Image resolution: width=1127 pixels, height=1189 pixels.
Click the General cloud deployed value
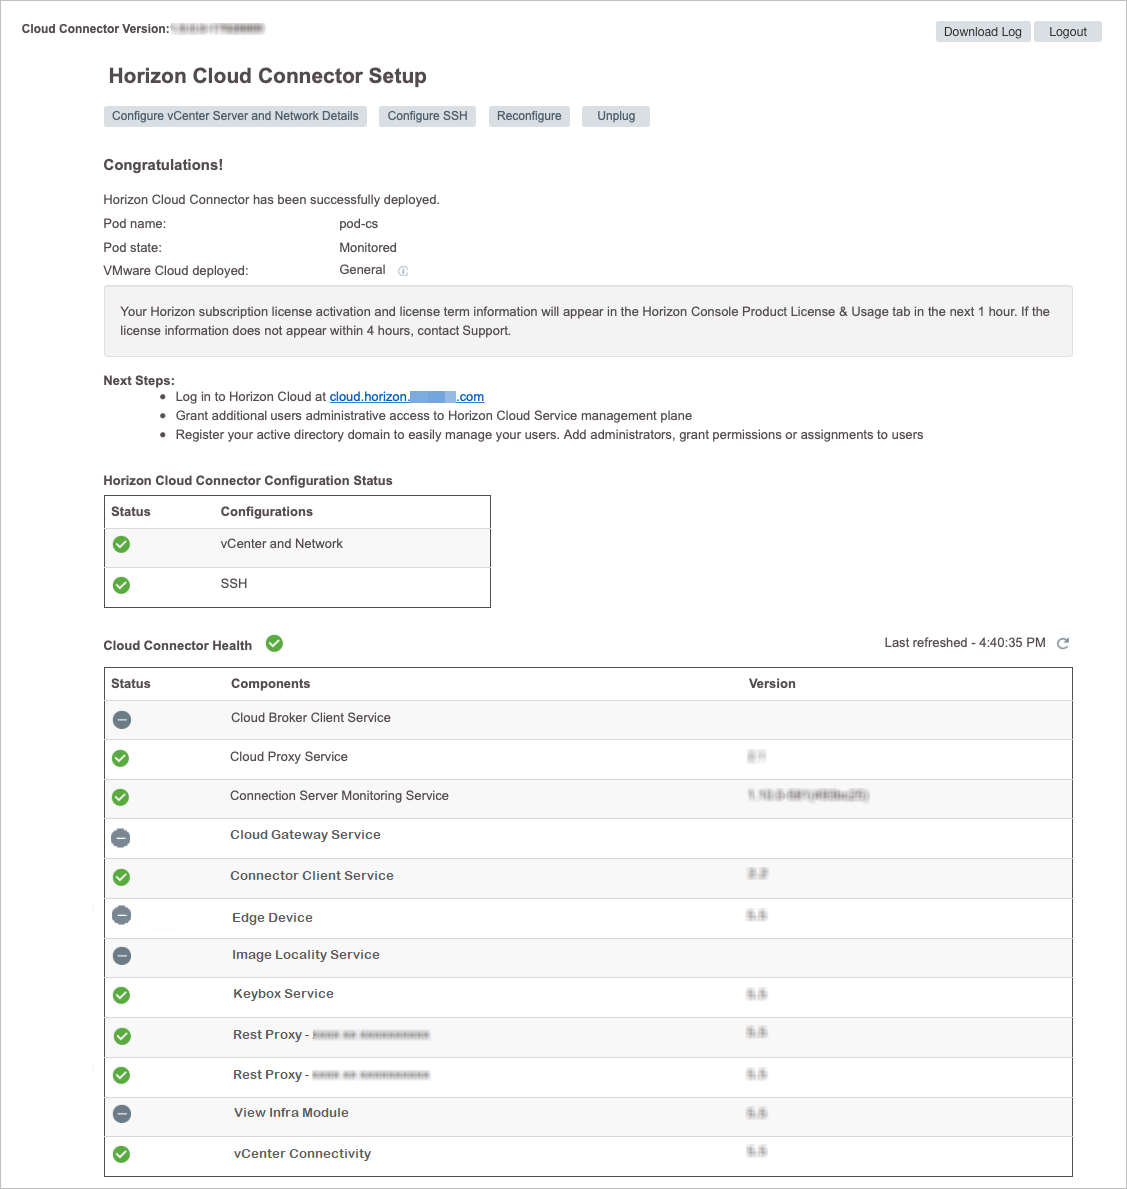(x=362, y=270)
